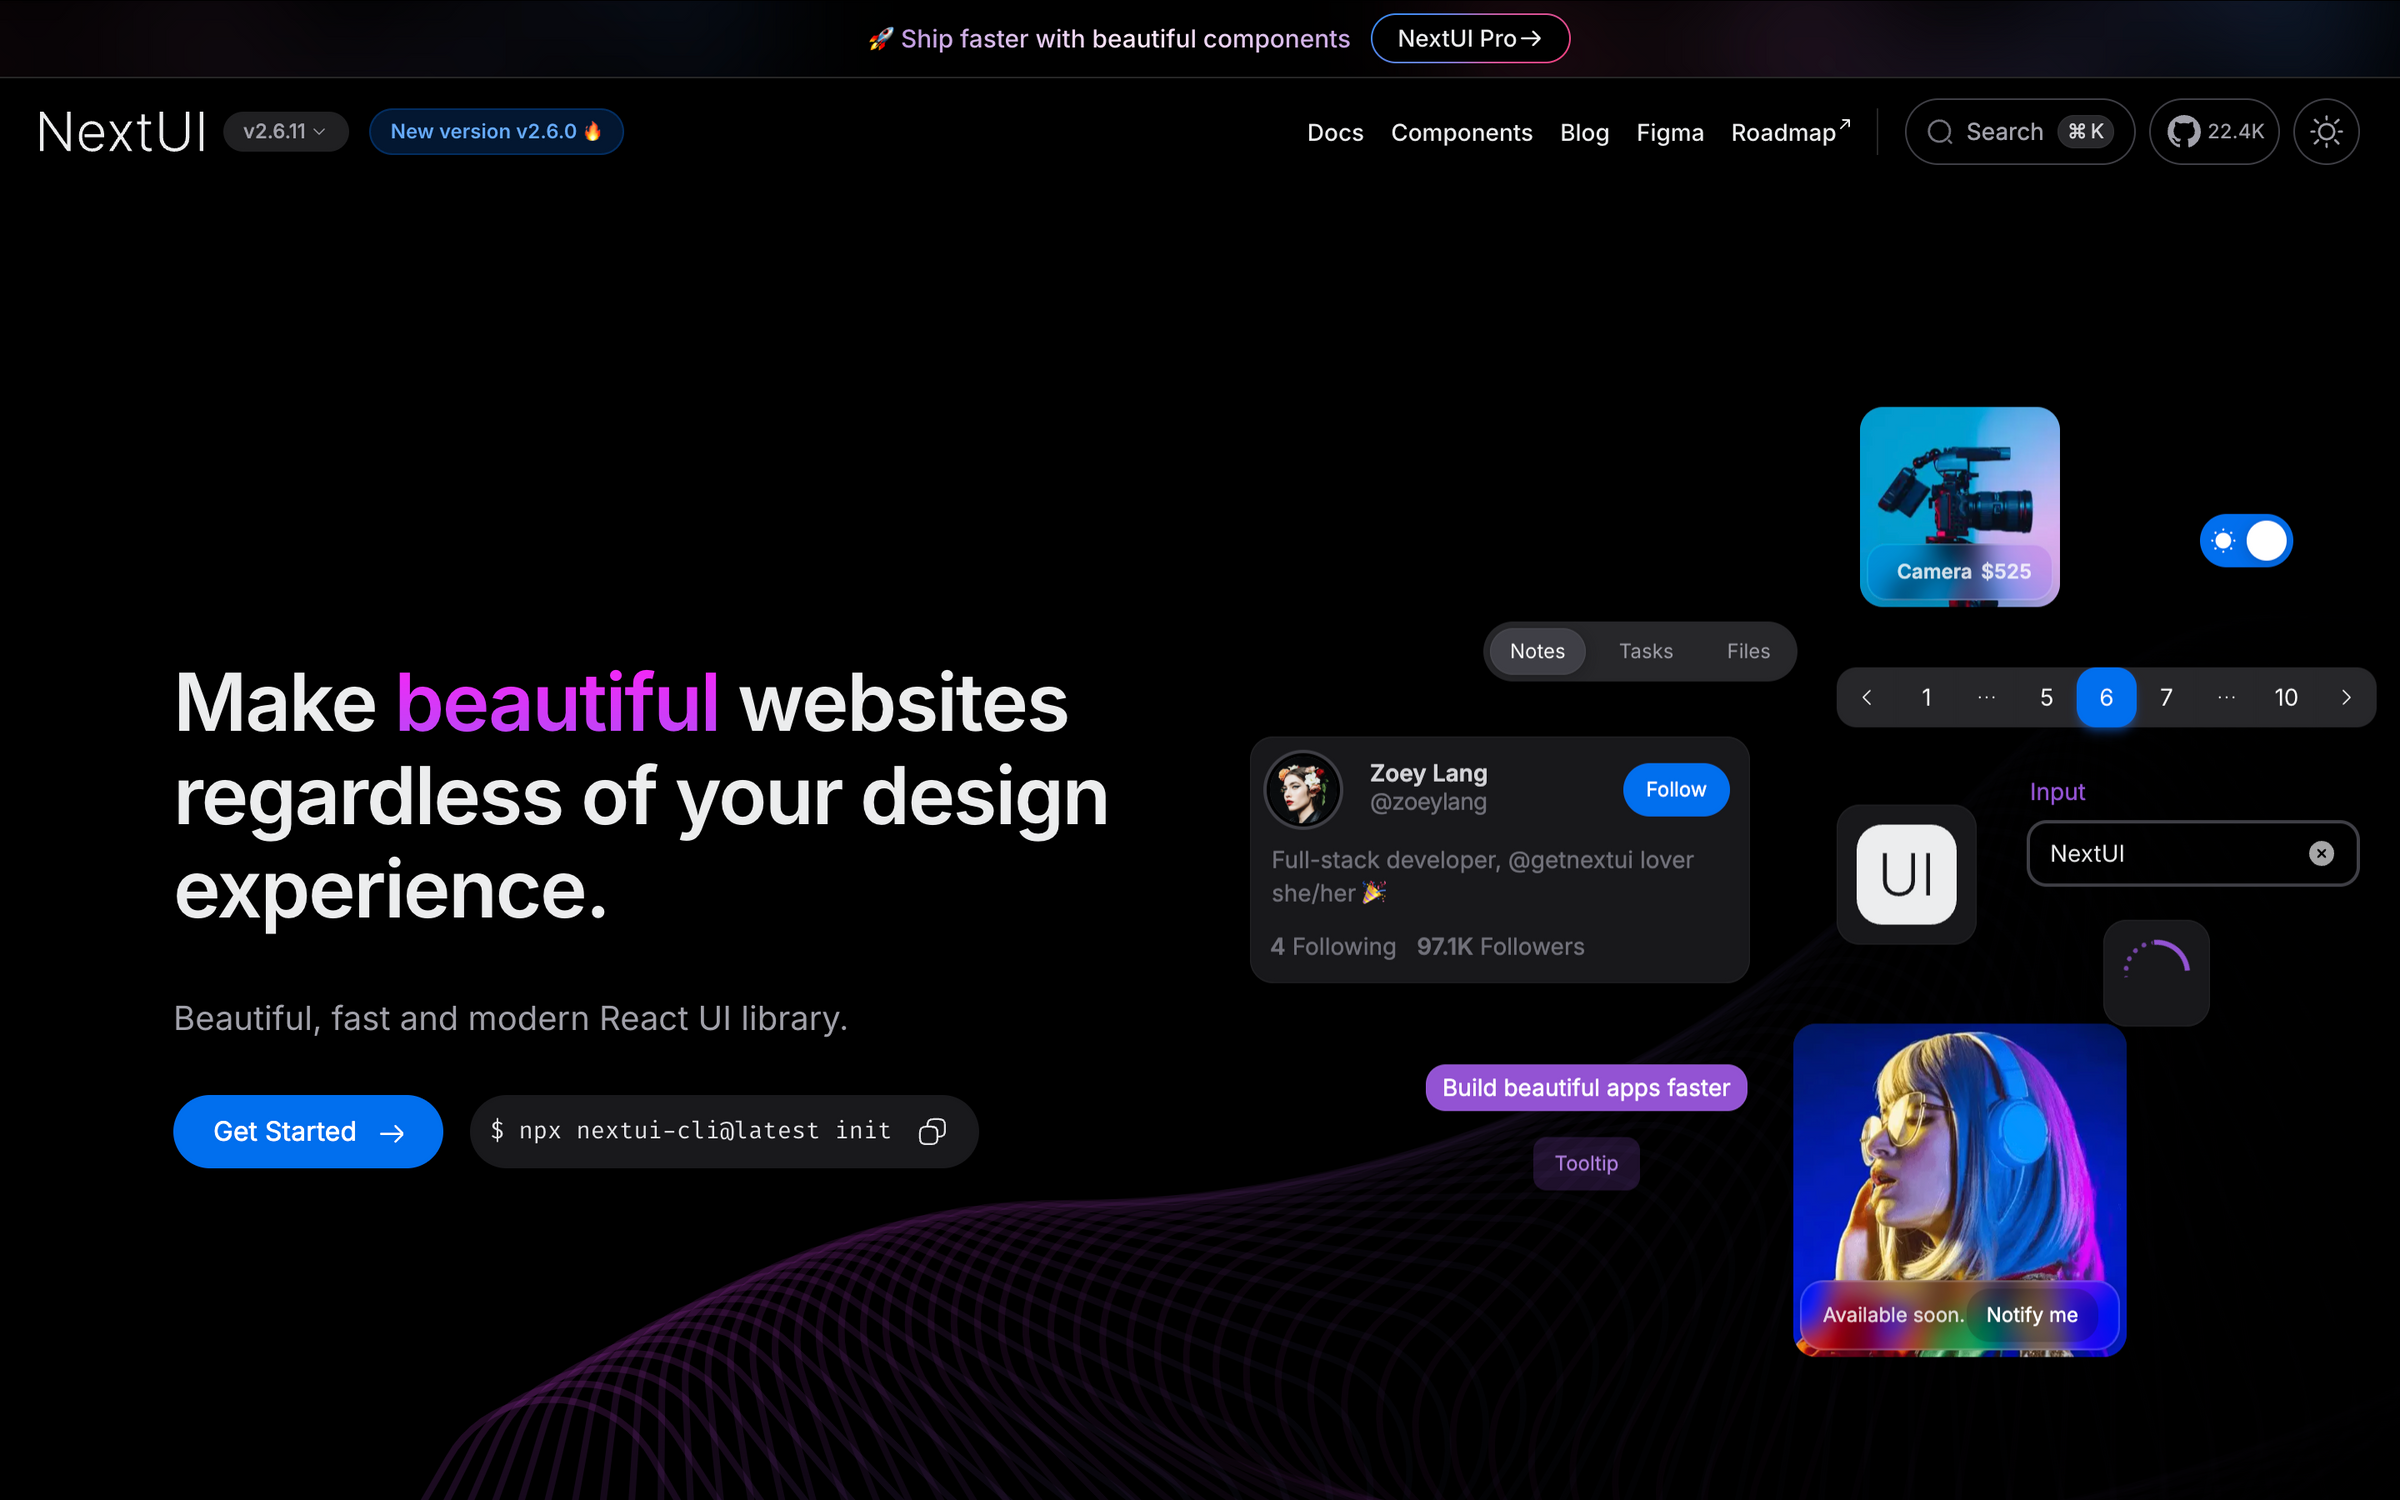Screen dimensions: 2400x1500
Task: Copy the npx nextui-cli install command
Action: tap(932, 1131)
